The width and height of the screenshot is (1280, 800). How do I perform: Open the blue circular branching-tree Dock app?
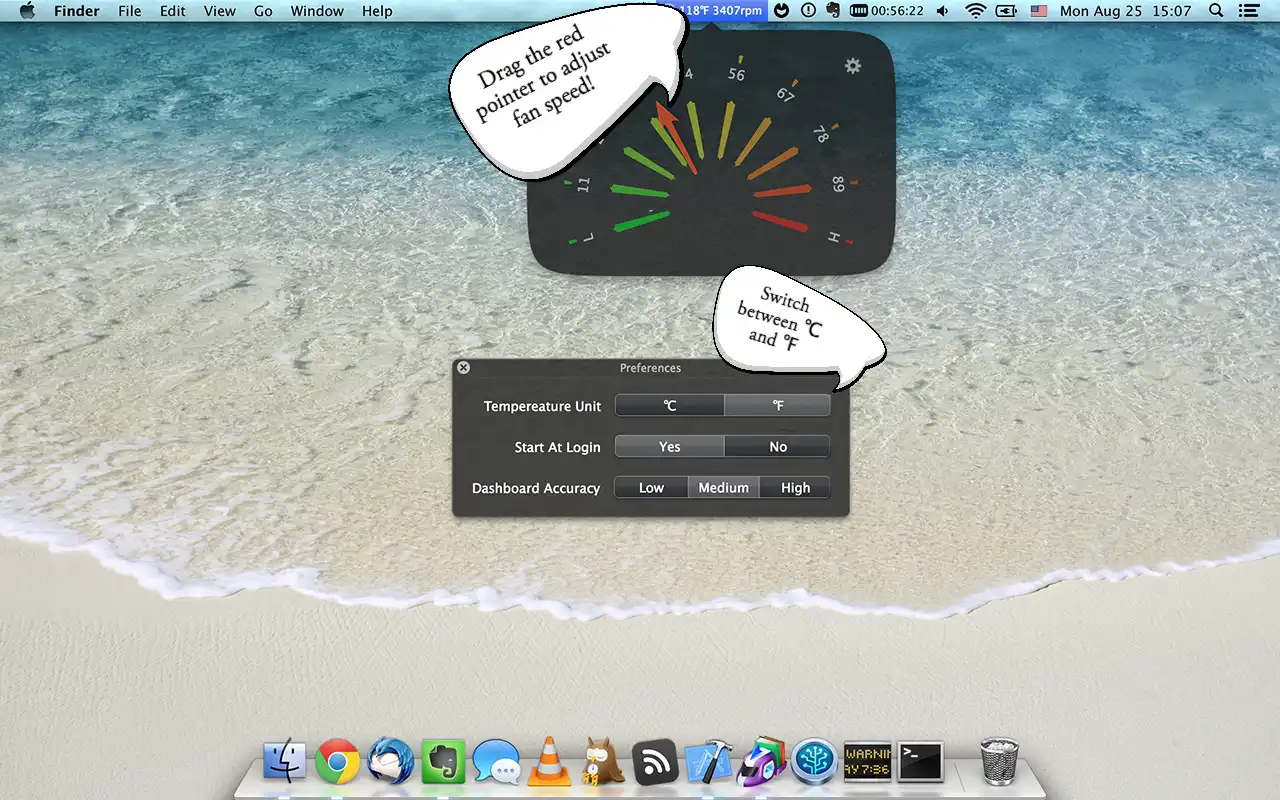[x=814, y=762]
